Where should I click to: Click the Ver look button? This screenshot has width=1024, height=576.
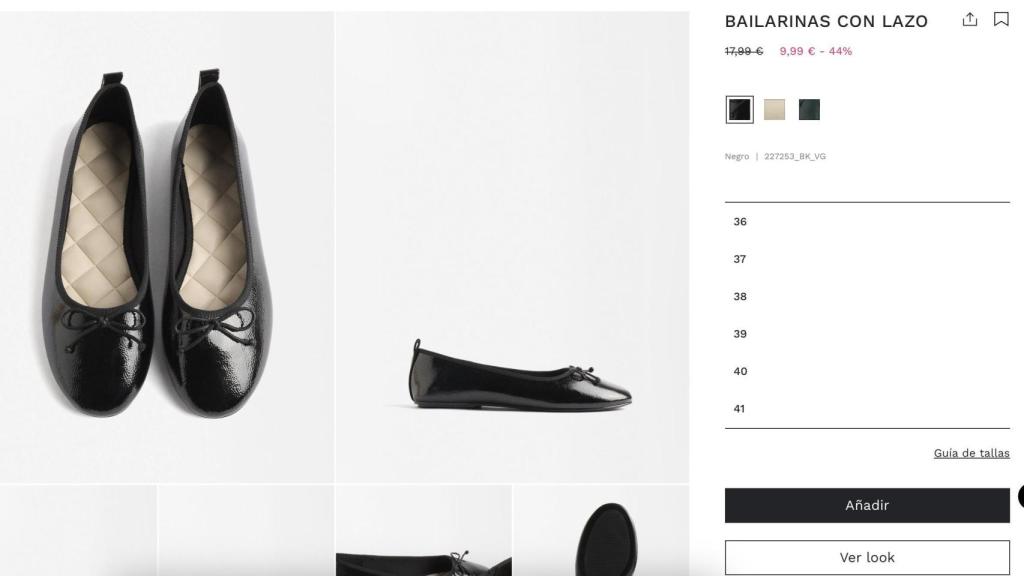click(x=866, y=557)
